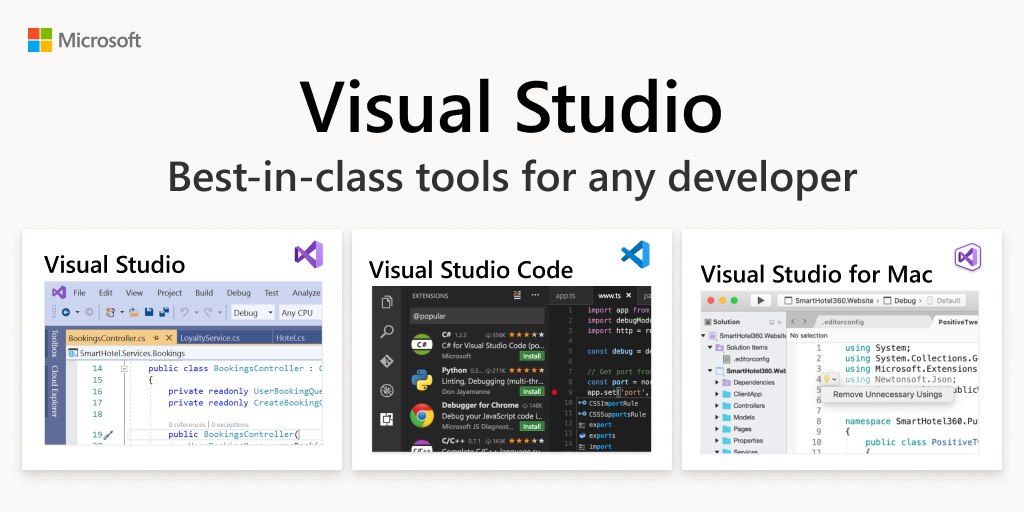Click the Save All icon in the Visual Studio toolbar
The height and width of the screenshot is (512, 1024).
(164, 312)
